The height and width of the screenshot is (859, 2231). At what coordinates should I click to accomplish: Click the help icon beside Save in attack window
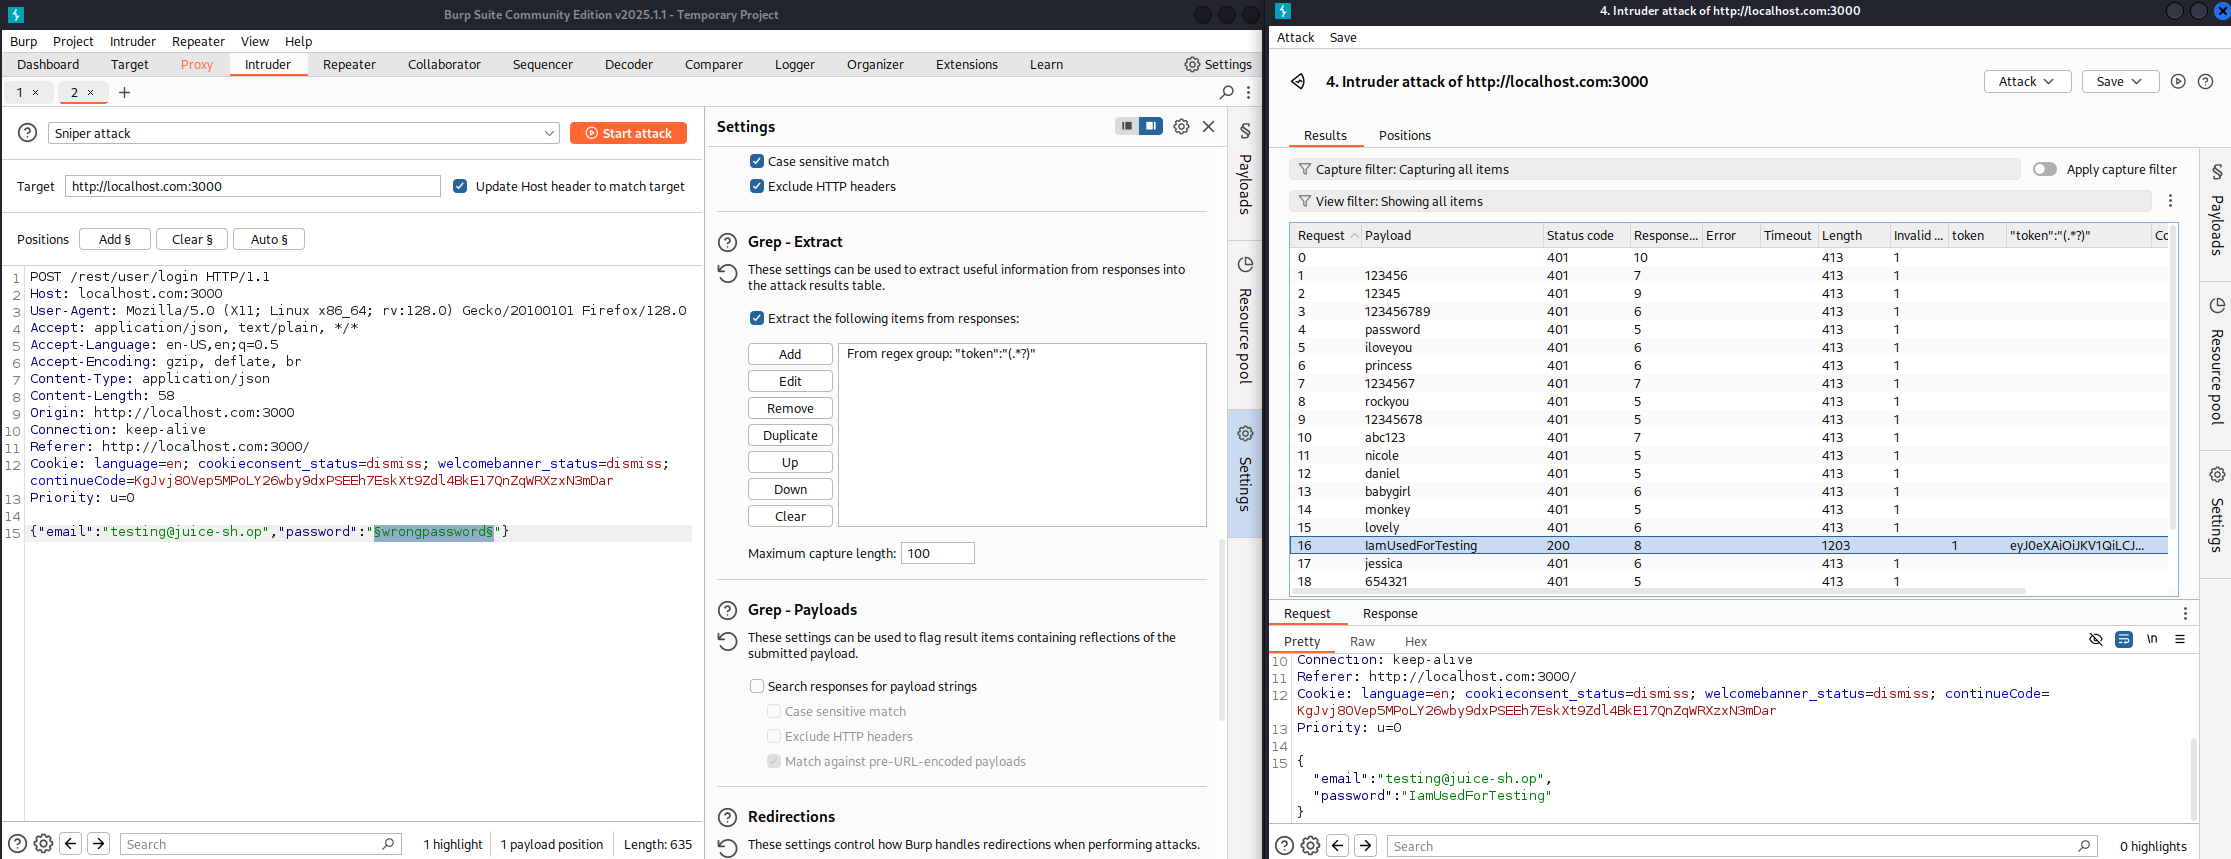2205,82
